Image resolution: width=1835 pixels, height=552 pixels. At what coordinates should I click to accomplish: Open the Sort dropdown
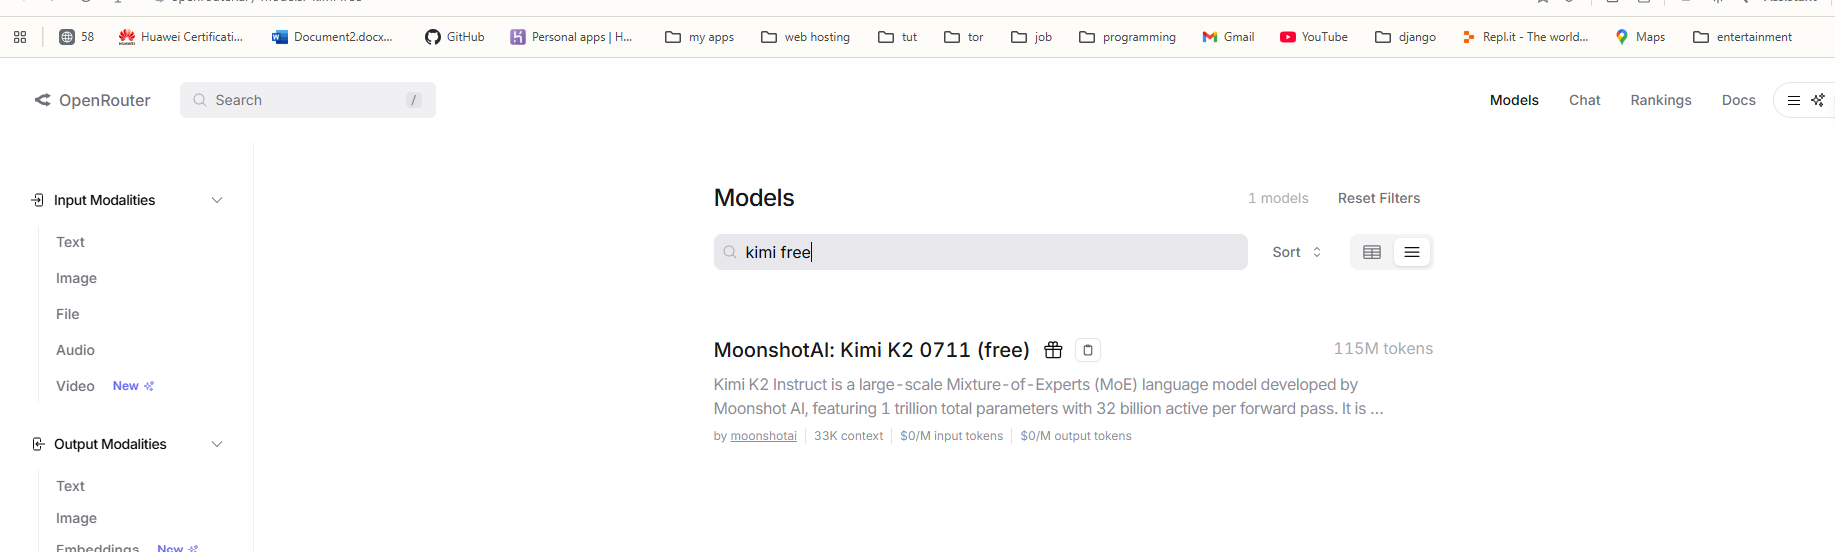[1297, 252]
